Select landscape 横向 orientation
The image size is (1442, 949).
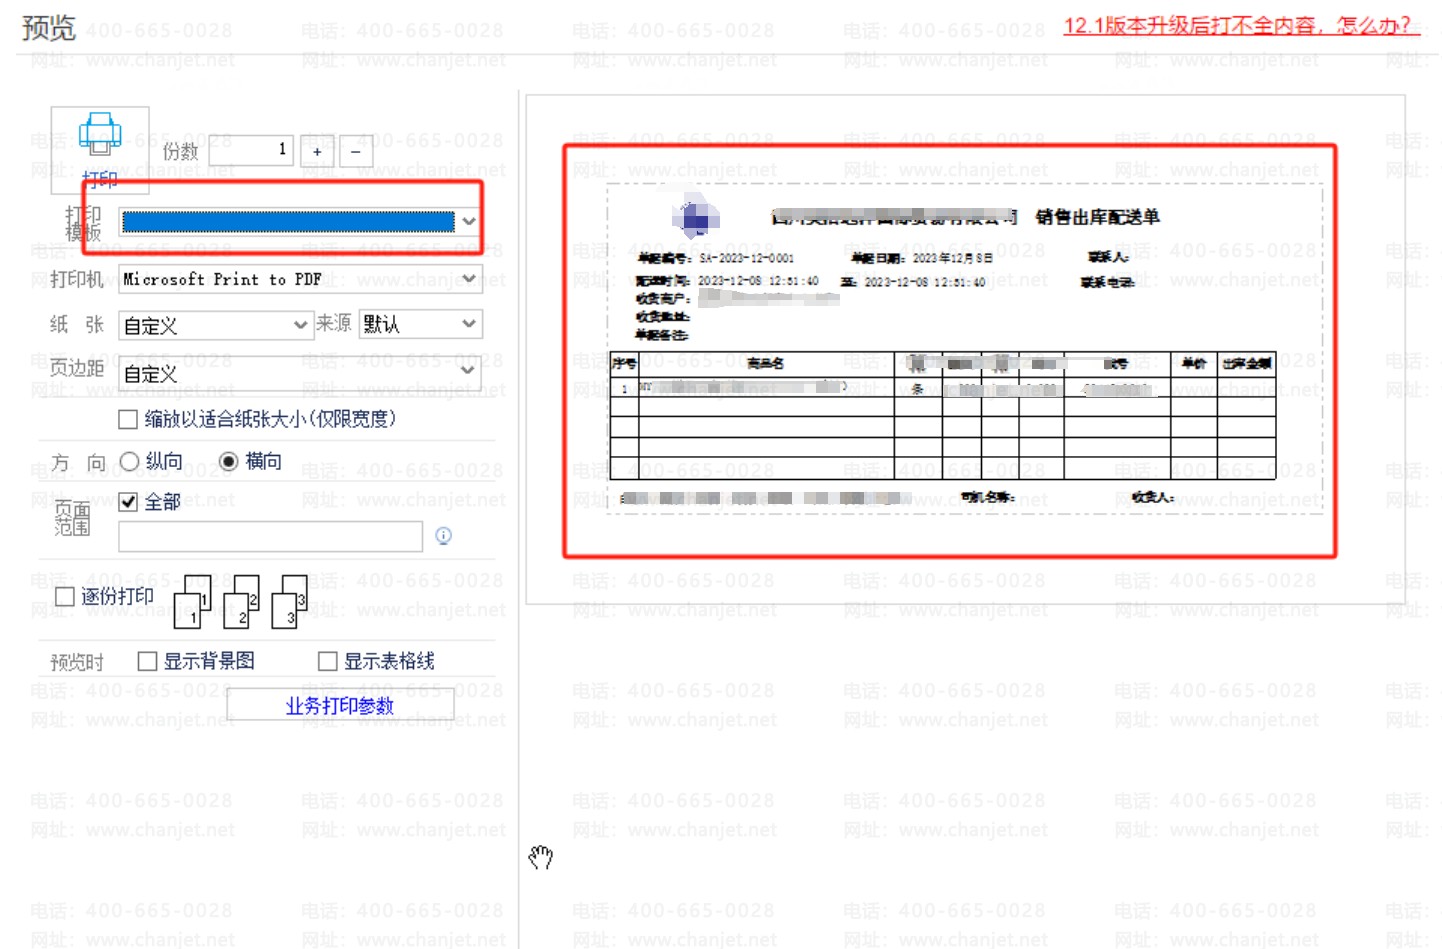(x=229, y=461)
